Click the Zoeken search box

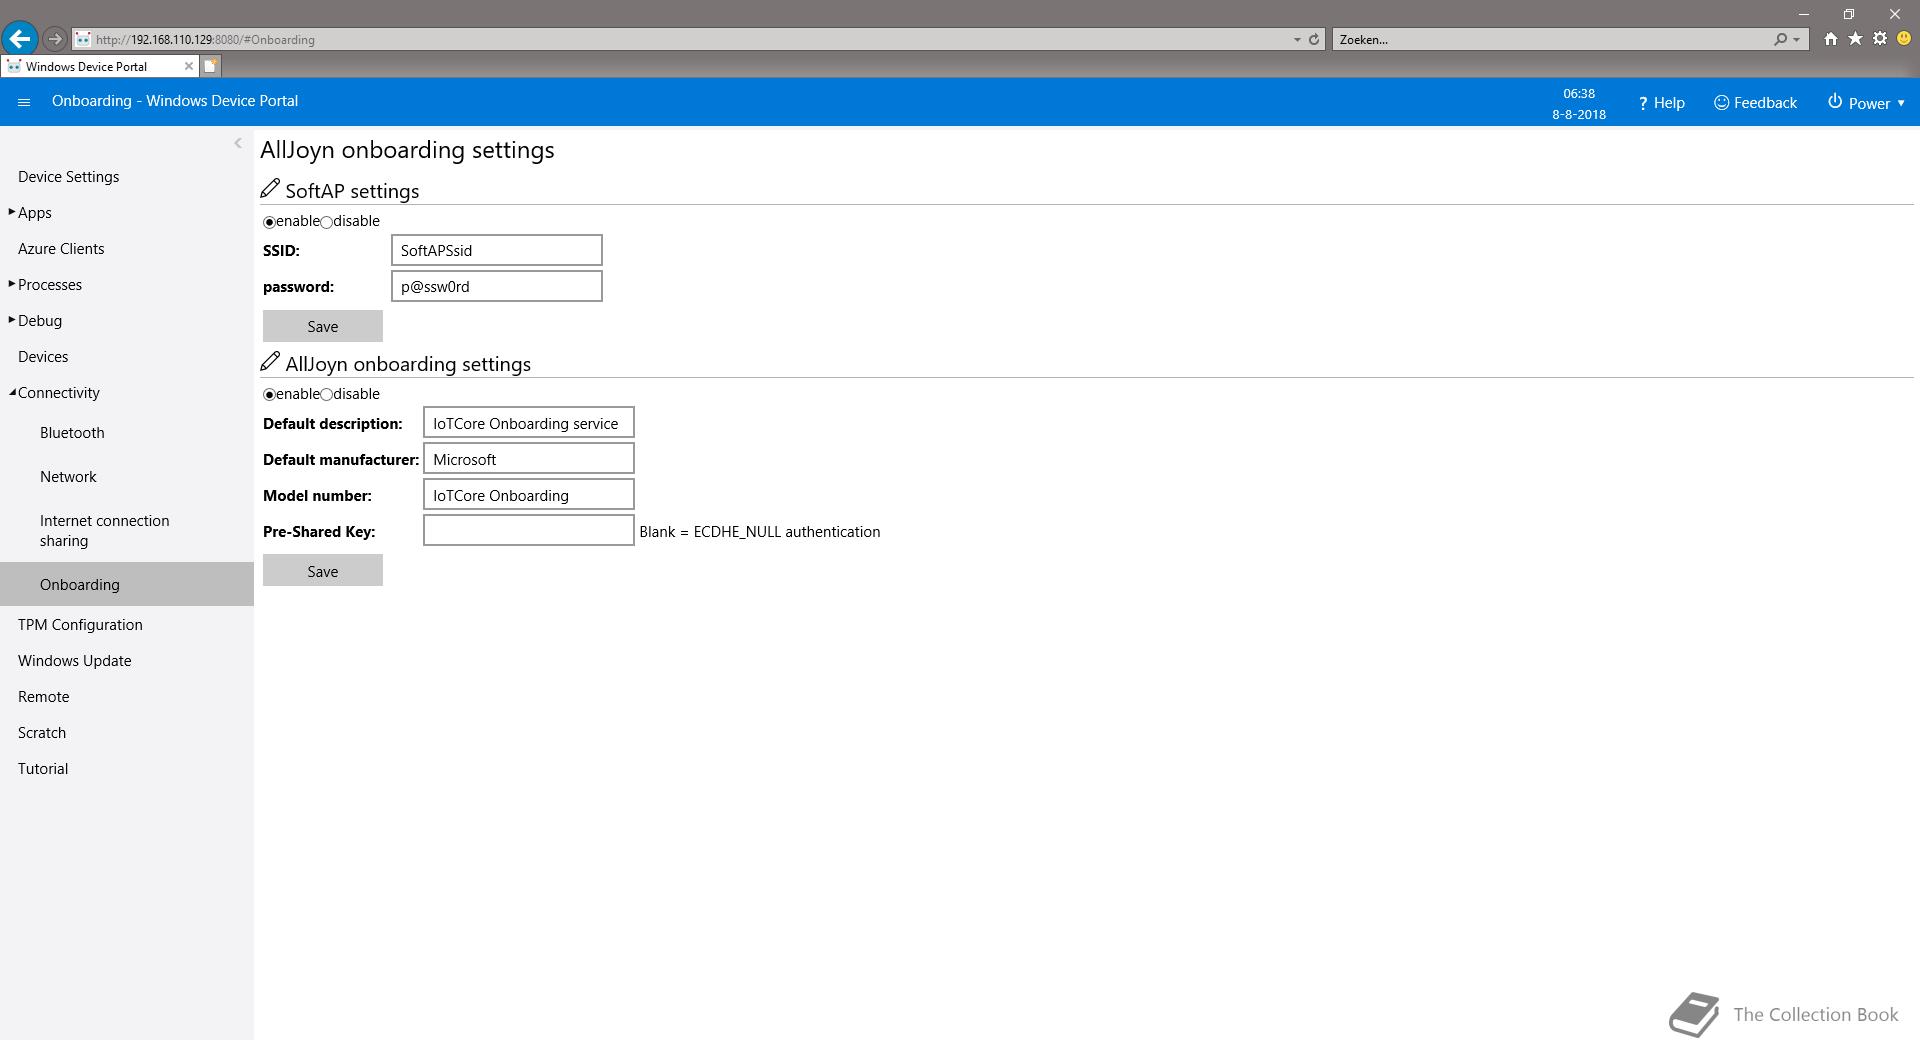1553,39
